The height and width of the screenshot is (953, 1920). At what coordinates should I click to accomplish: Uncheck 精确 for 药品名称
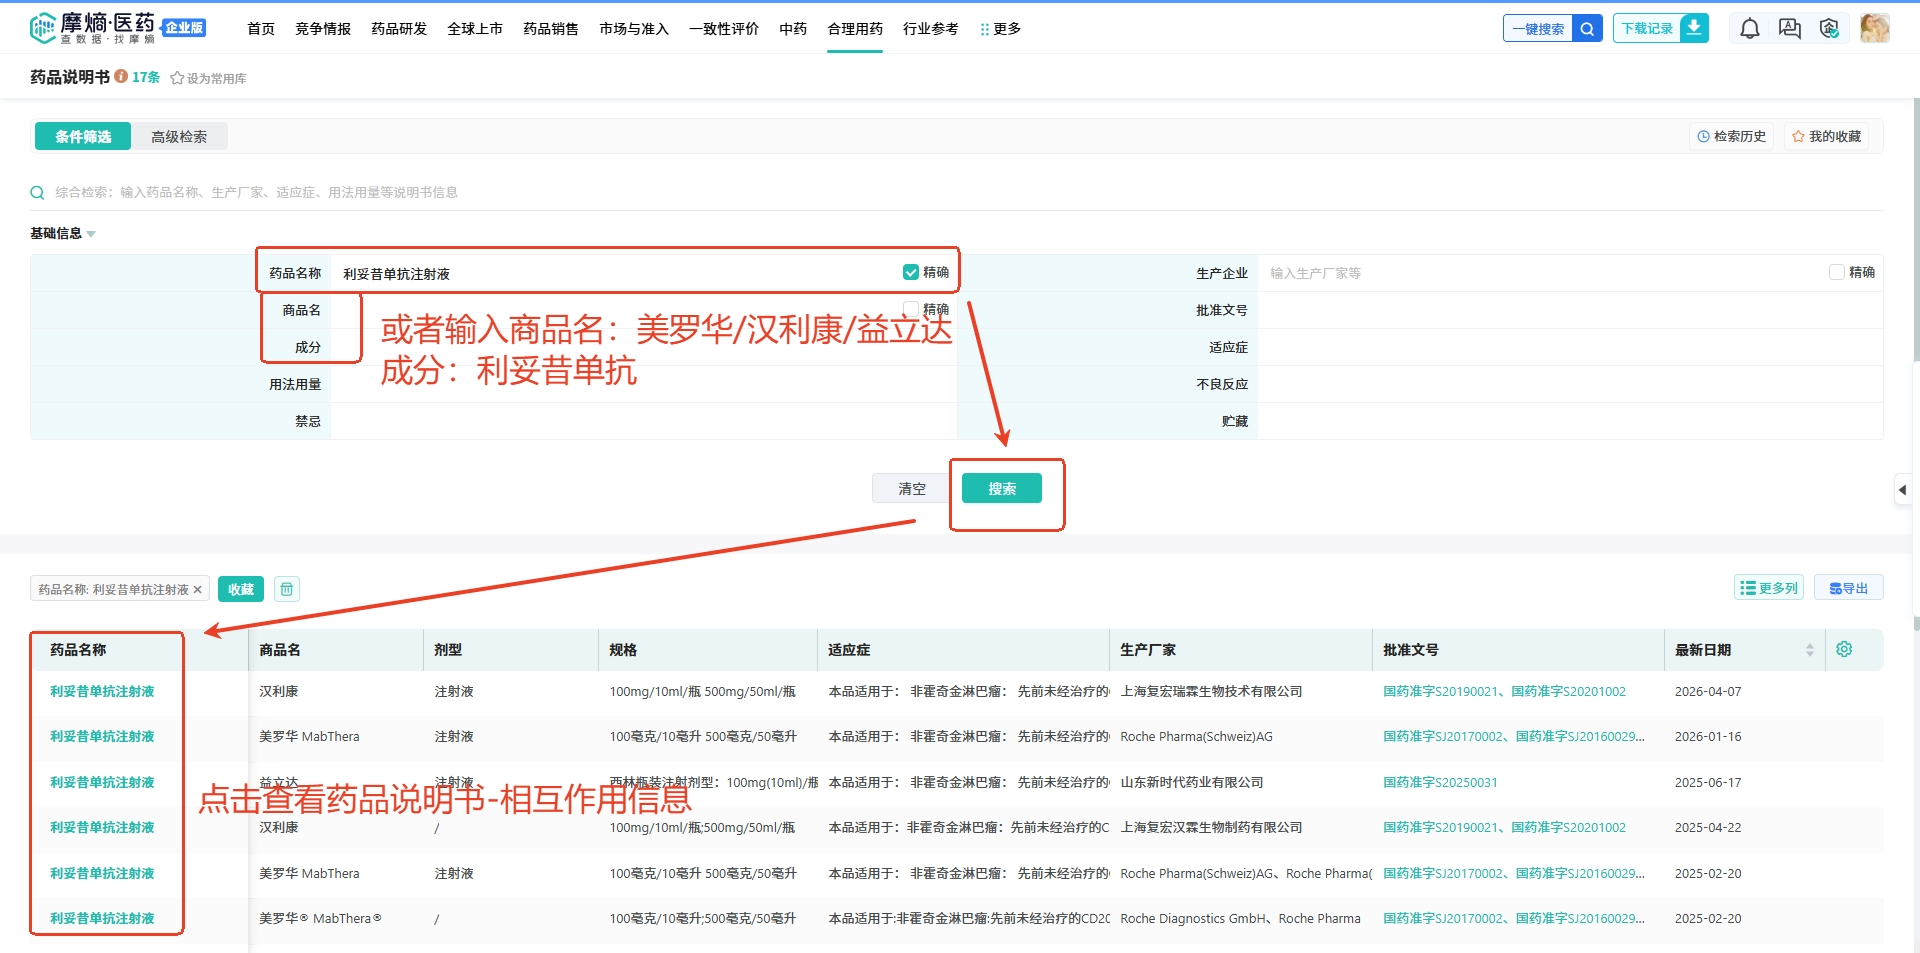click(x=911, y=272)
